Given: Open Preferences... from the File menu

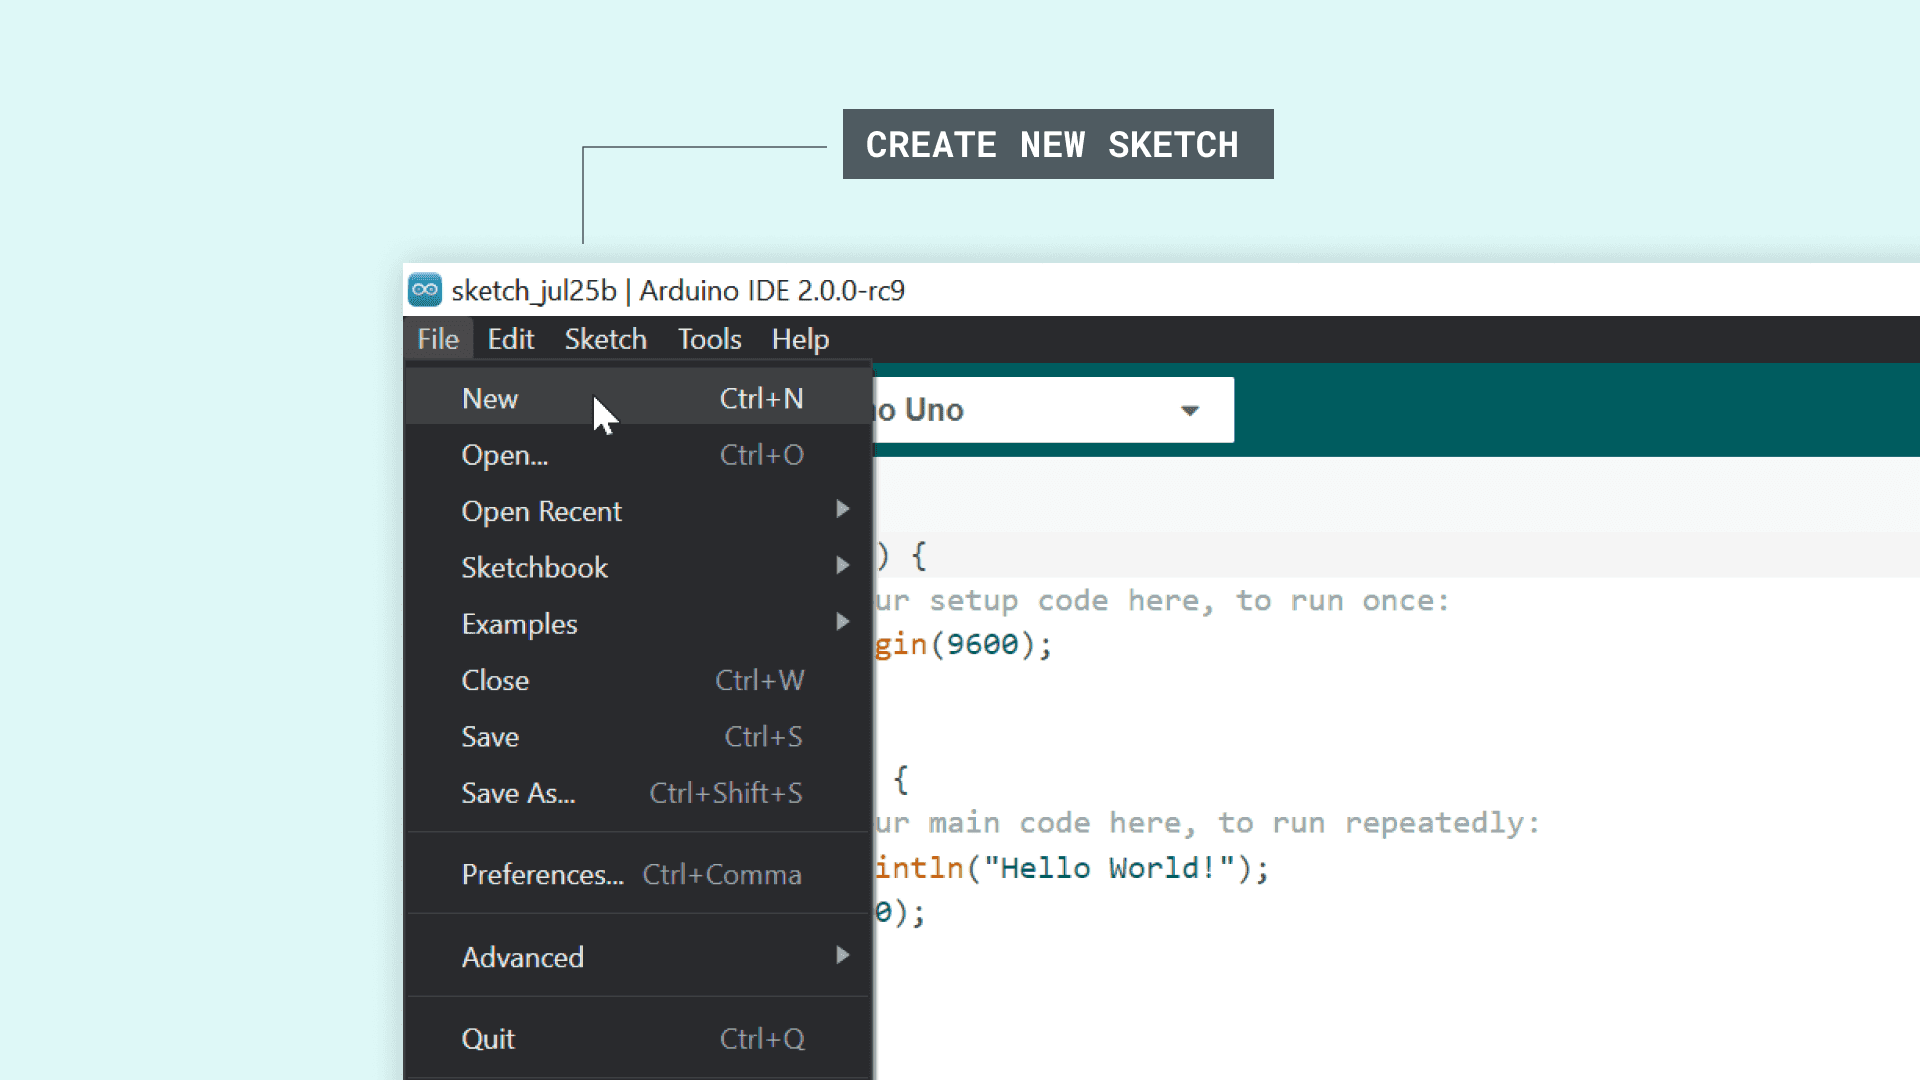Looking at the screenshot, I should pyautogui.click(x=542, y=875).
